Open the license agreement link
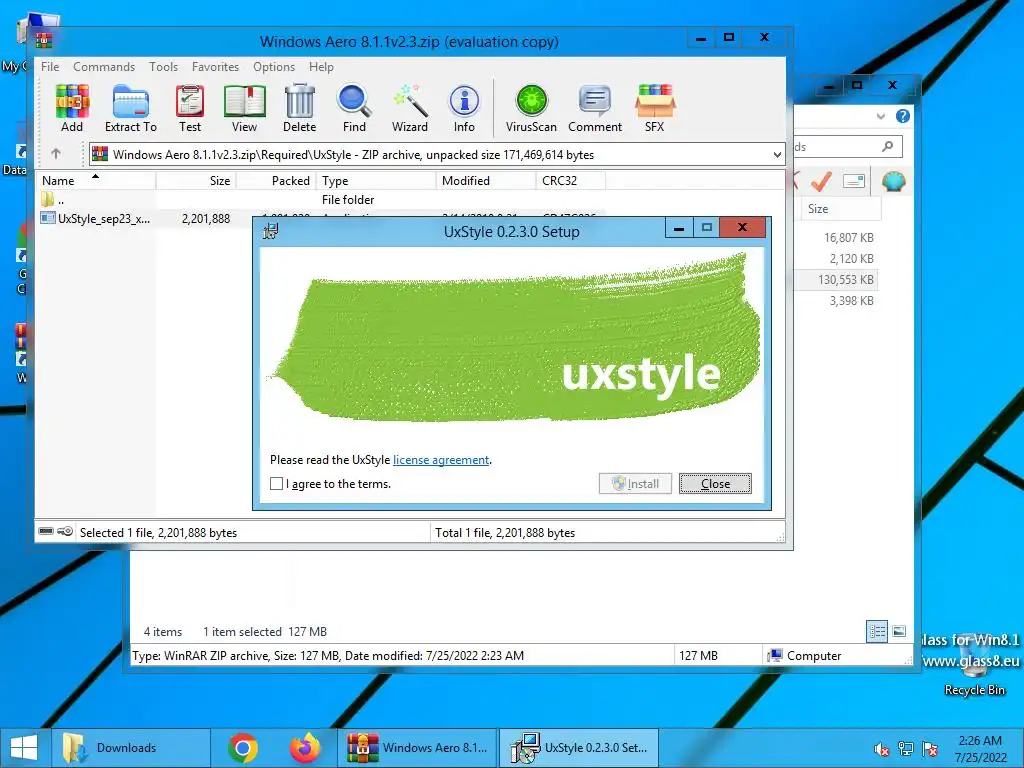This screenshot has height=768, width=1024. point(441,460)
